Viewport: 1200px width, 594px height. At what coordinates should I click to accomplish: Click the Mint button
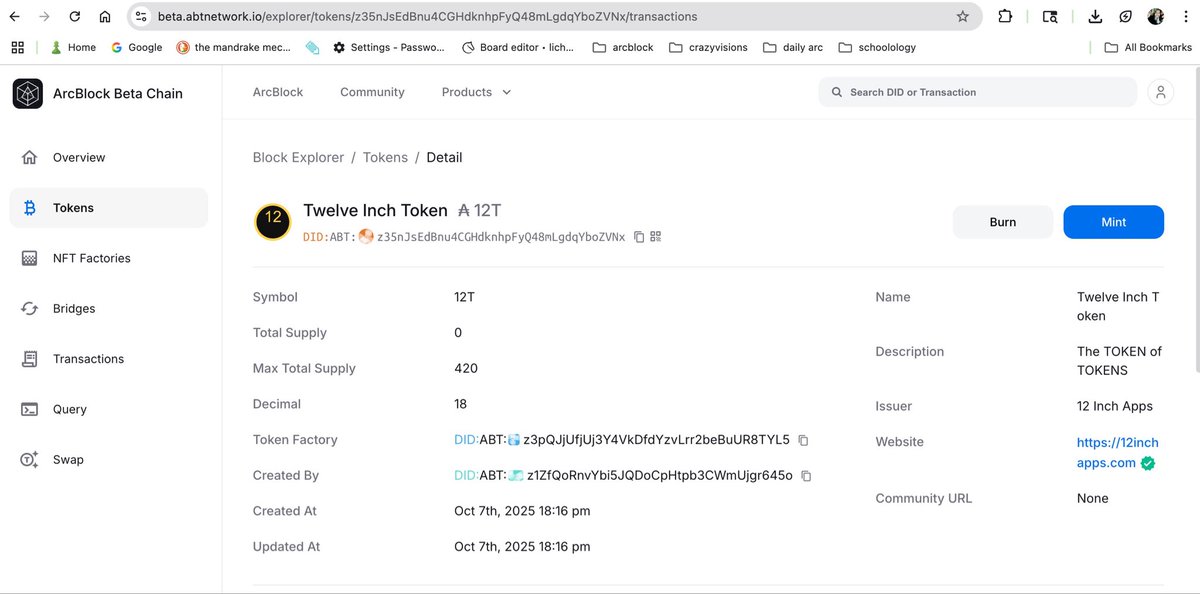click(x=1113, y=222)
